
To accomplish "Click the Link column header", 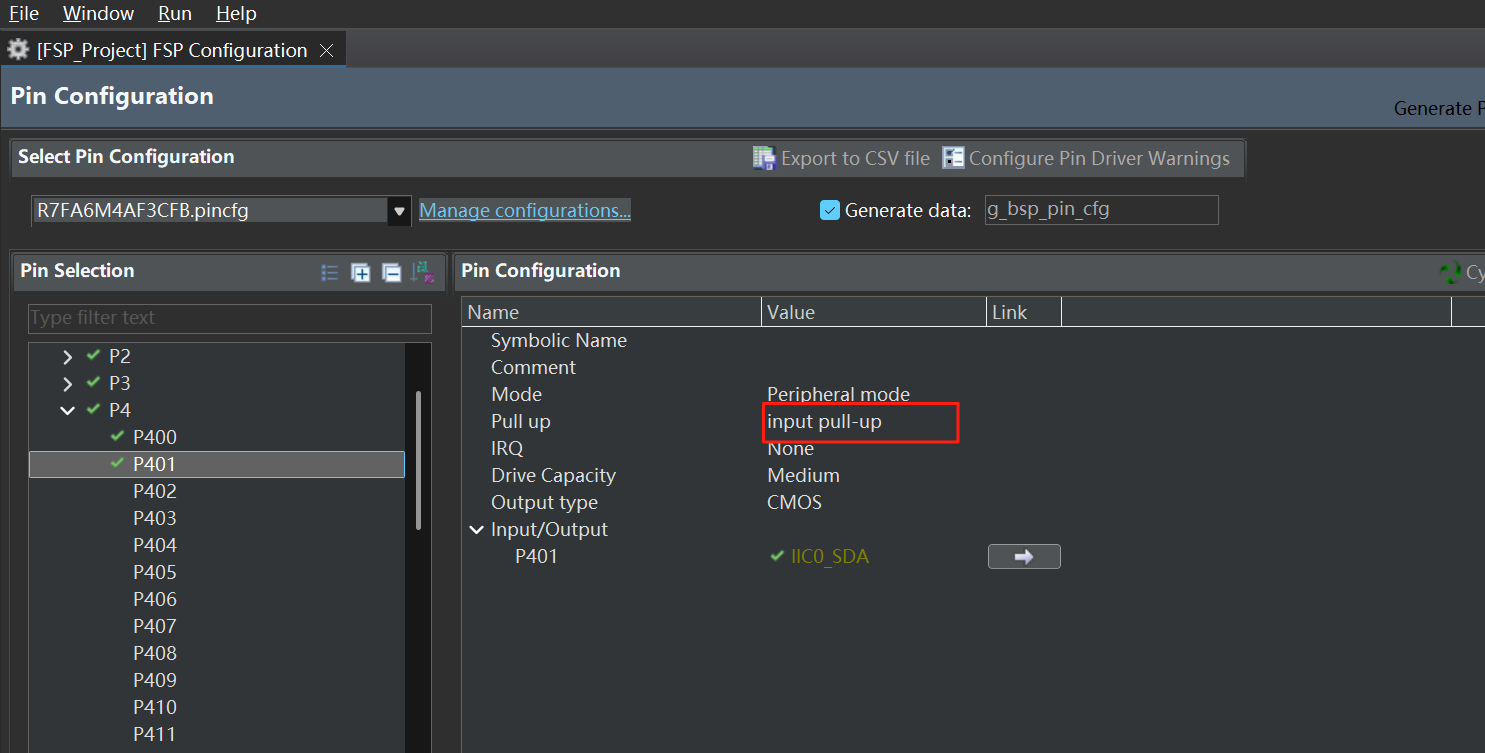I will coord(1024,312).
